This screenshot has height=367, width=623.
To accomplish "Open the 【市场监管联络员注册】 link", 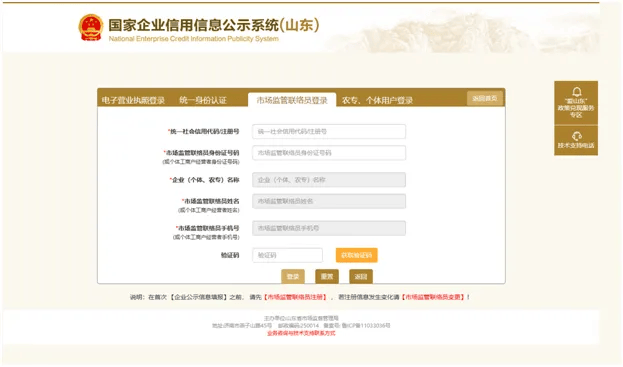I will (x=296, y=297).
